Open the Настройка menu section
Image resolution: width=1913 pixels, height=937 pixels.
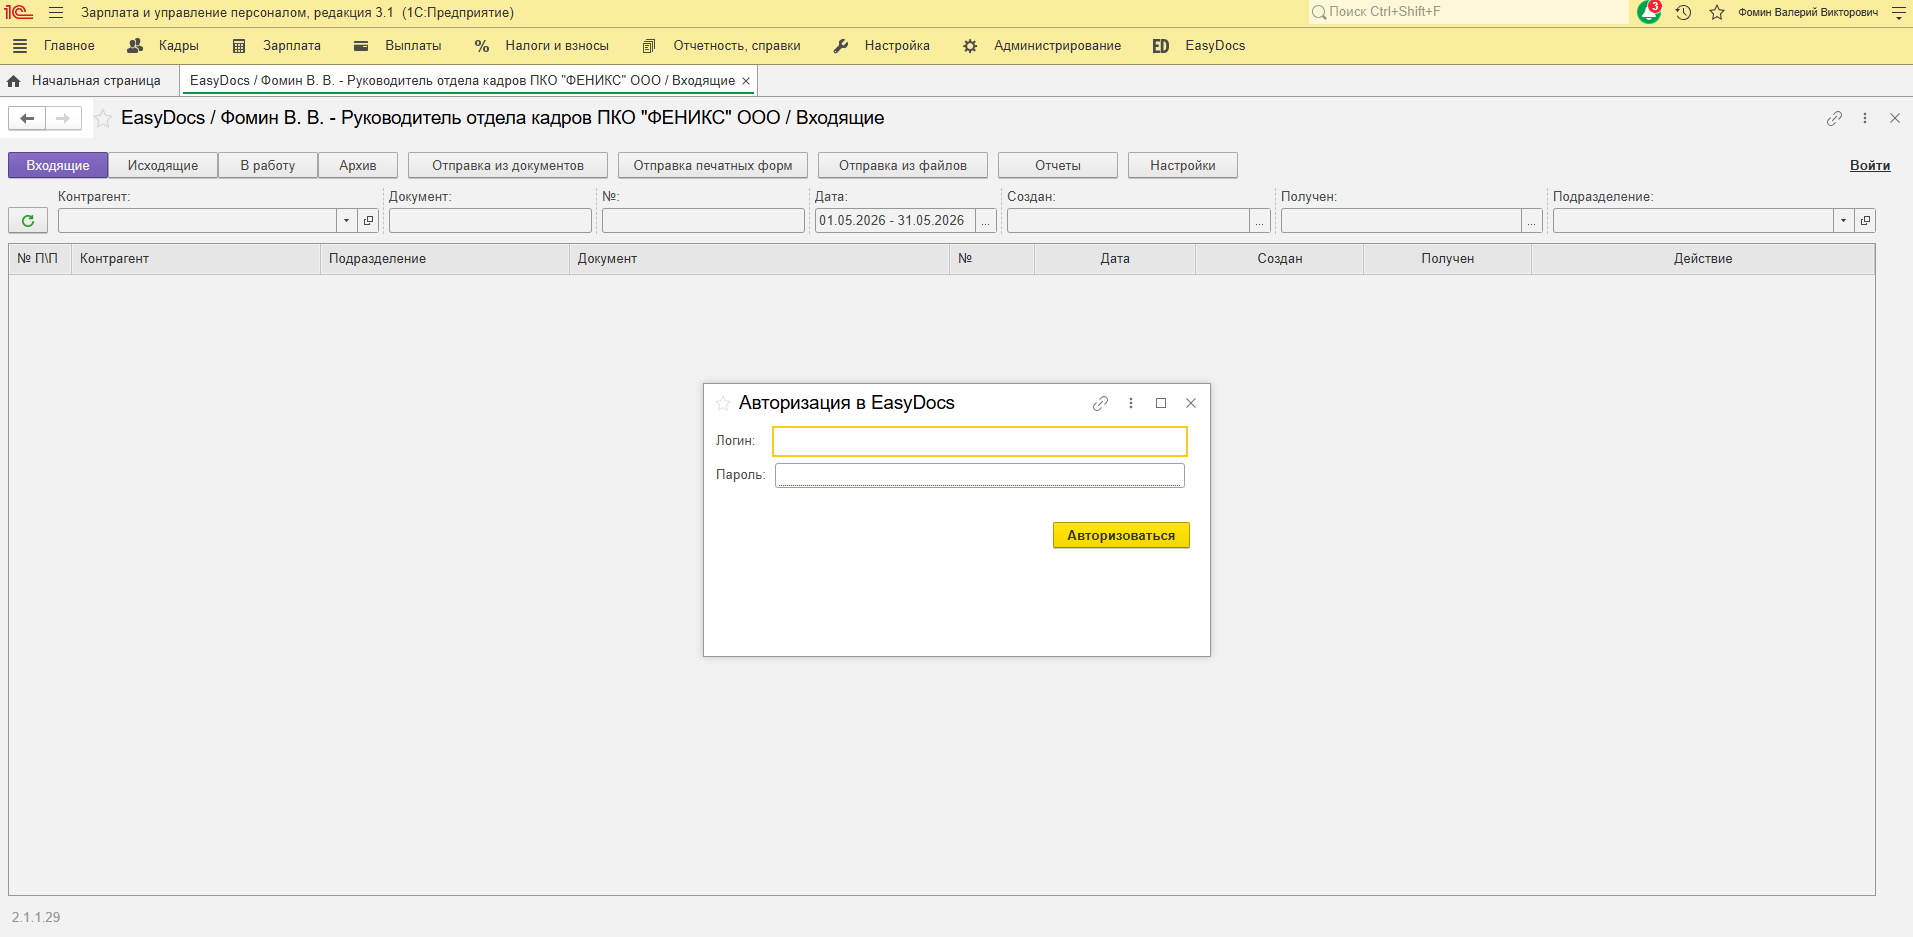pos(881,46)
